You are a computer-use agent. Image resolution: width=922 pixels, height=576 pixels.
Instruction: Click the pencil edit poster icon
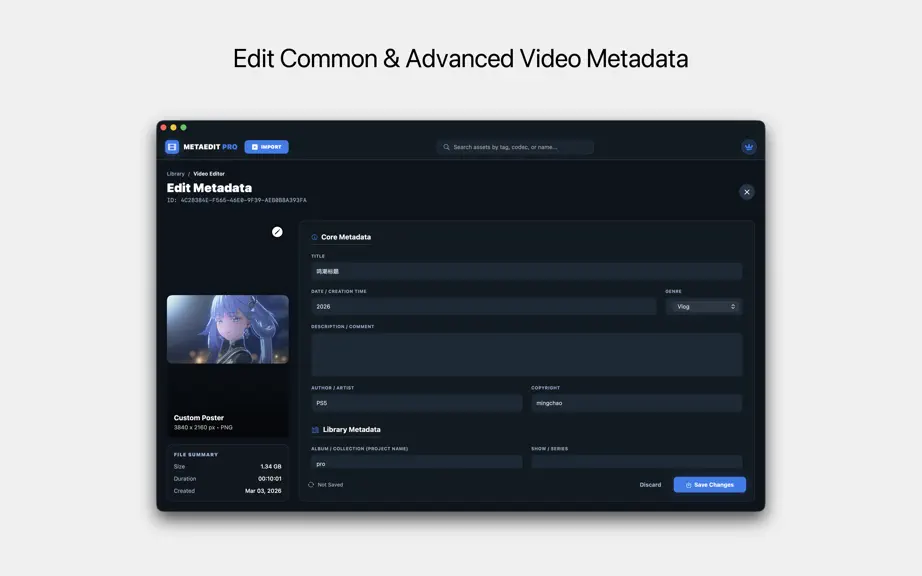(x=277, y=232)
